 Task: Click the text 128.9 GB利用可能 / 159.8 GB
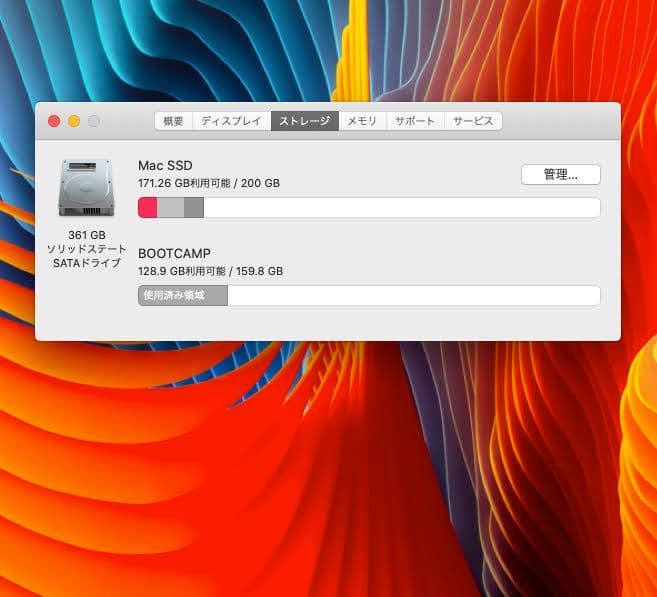[210, 271]
